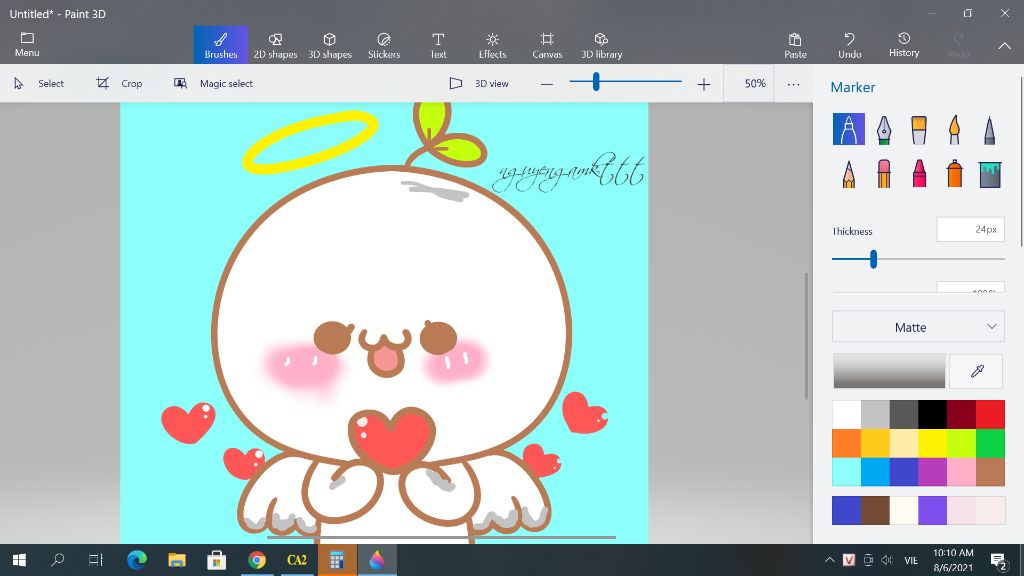This screenshot has width=1024, height=576.
Task: Show hidden system tray icons
Action: tap(829, 560)
